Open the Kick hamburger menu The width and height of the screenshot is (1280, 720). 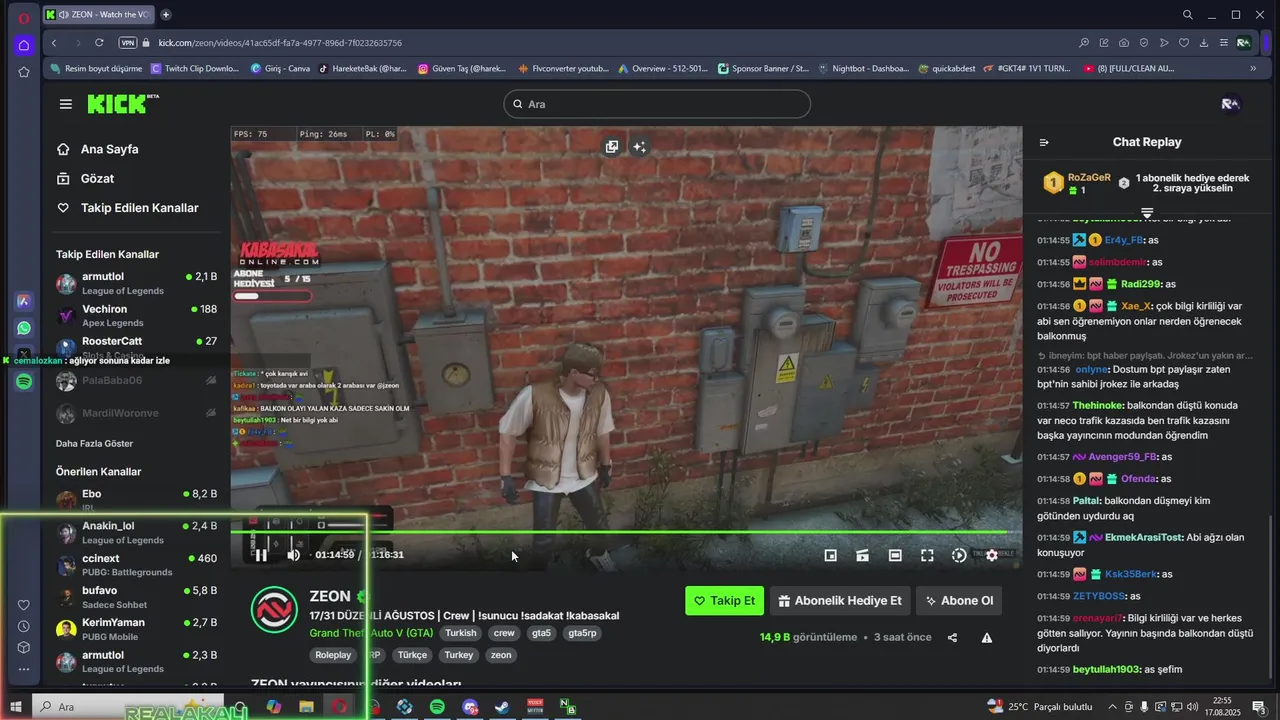(x=66, y=104)
